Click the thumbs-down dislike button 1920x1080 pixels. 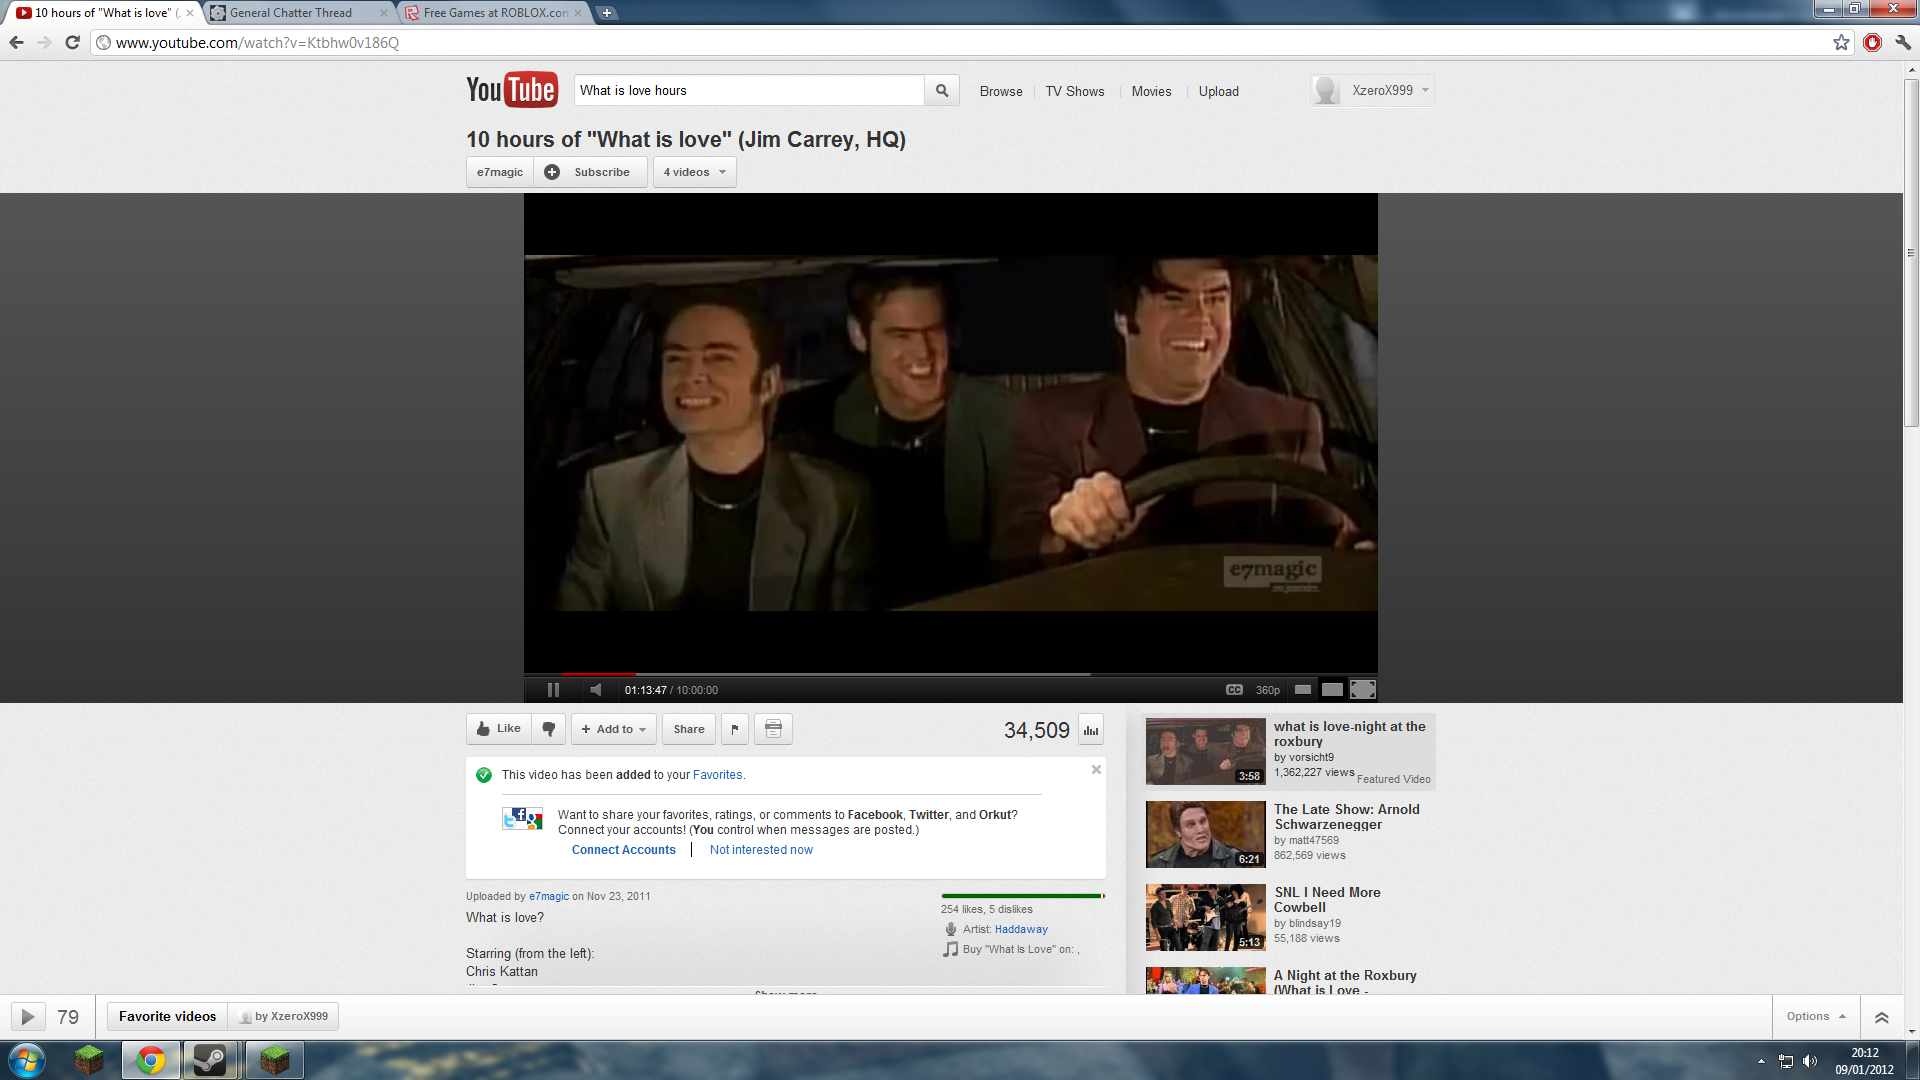click(549, 729)
